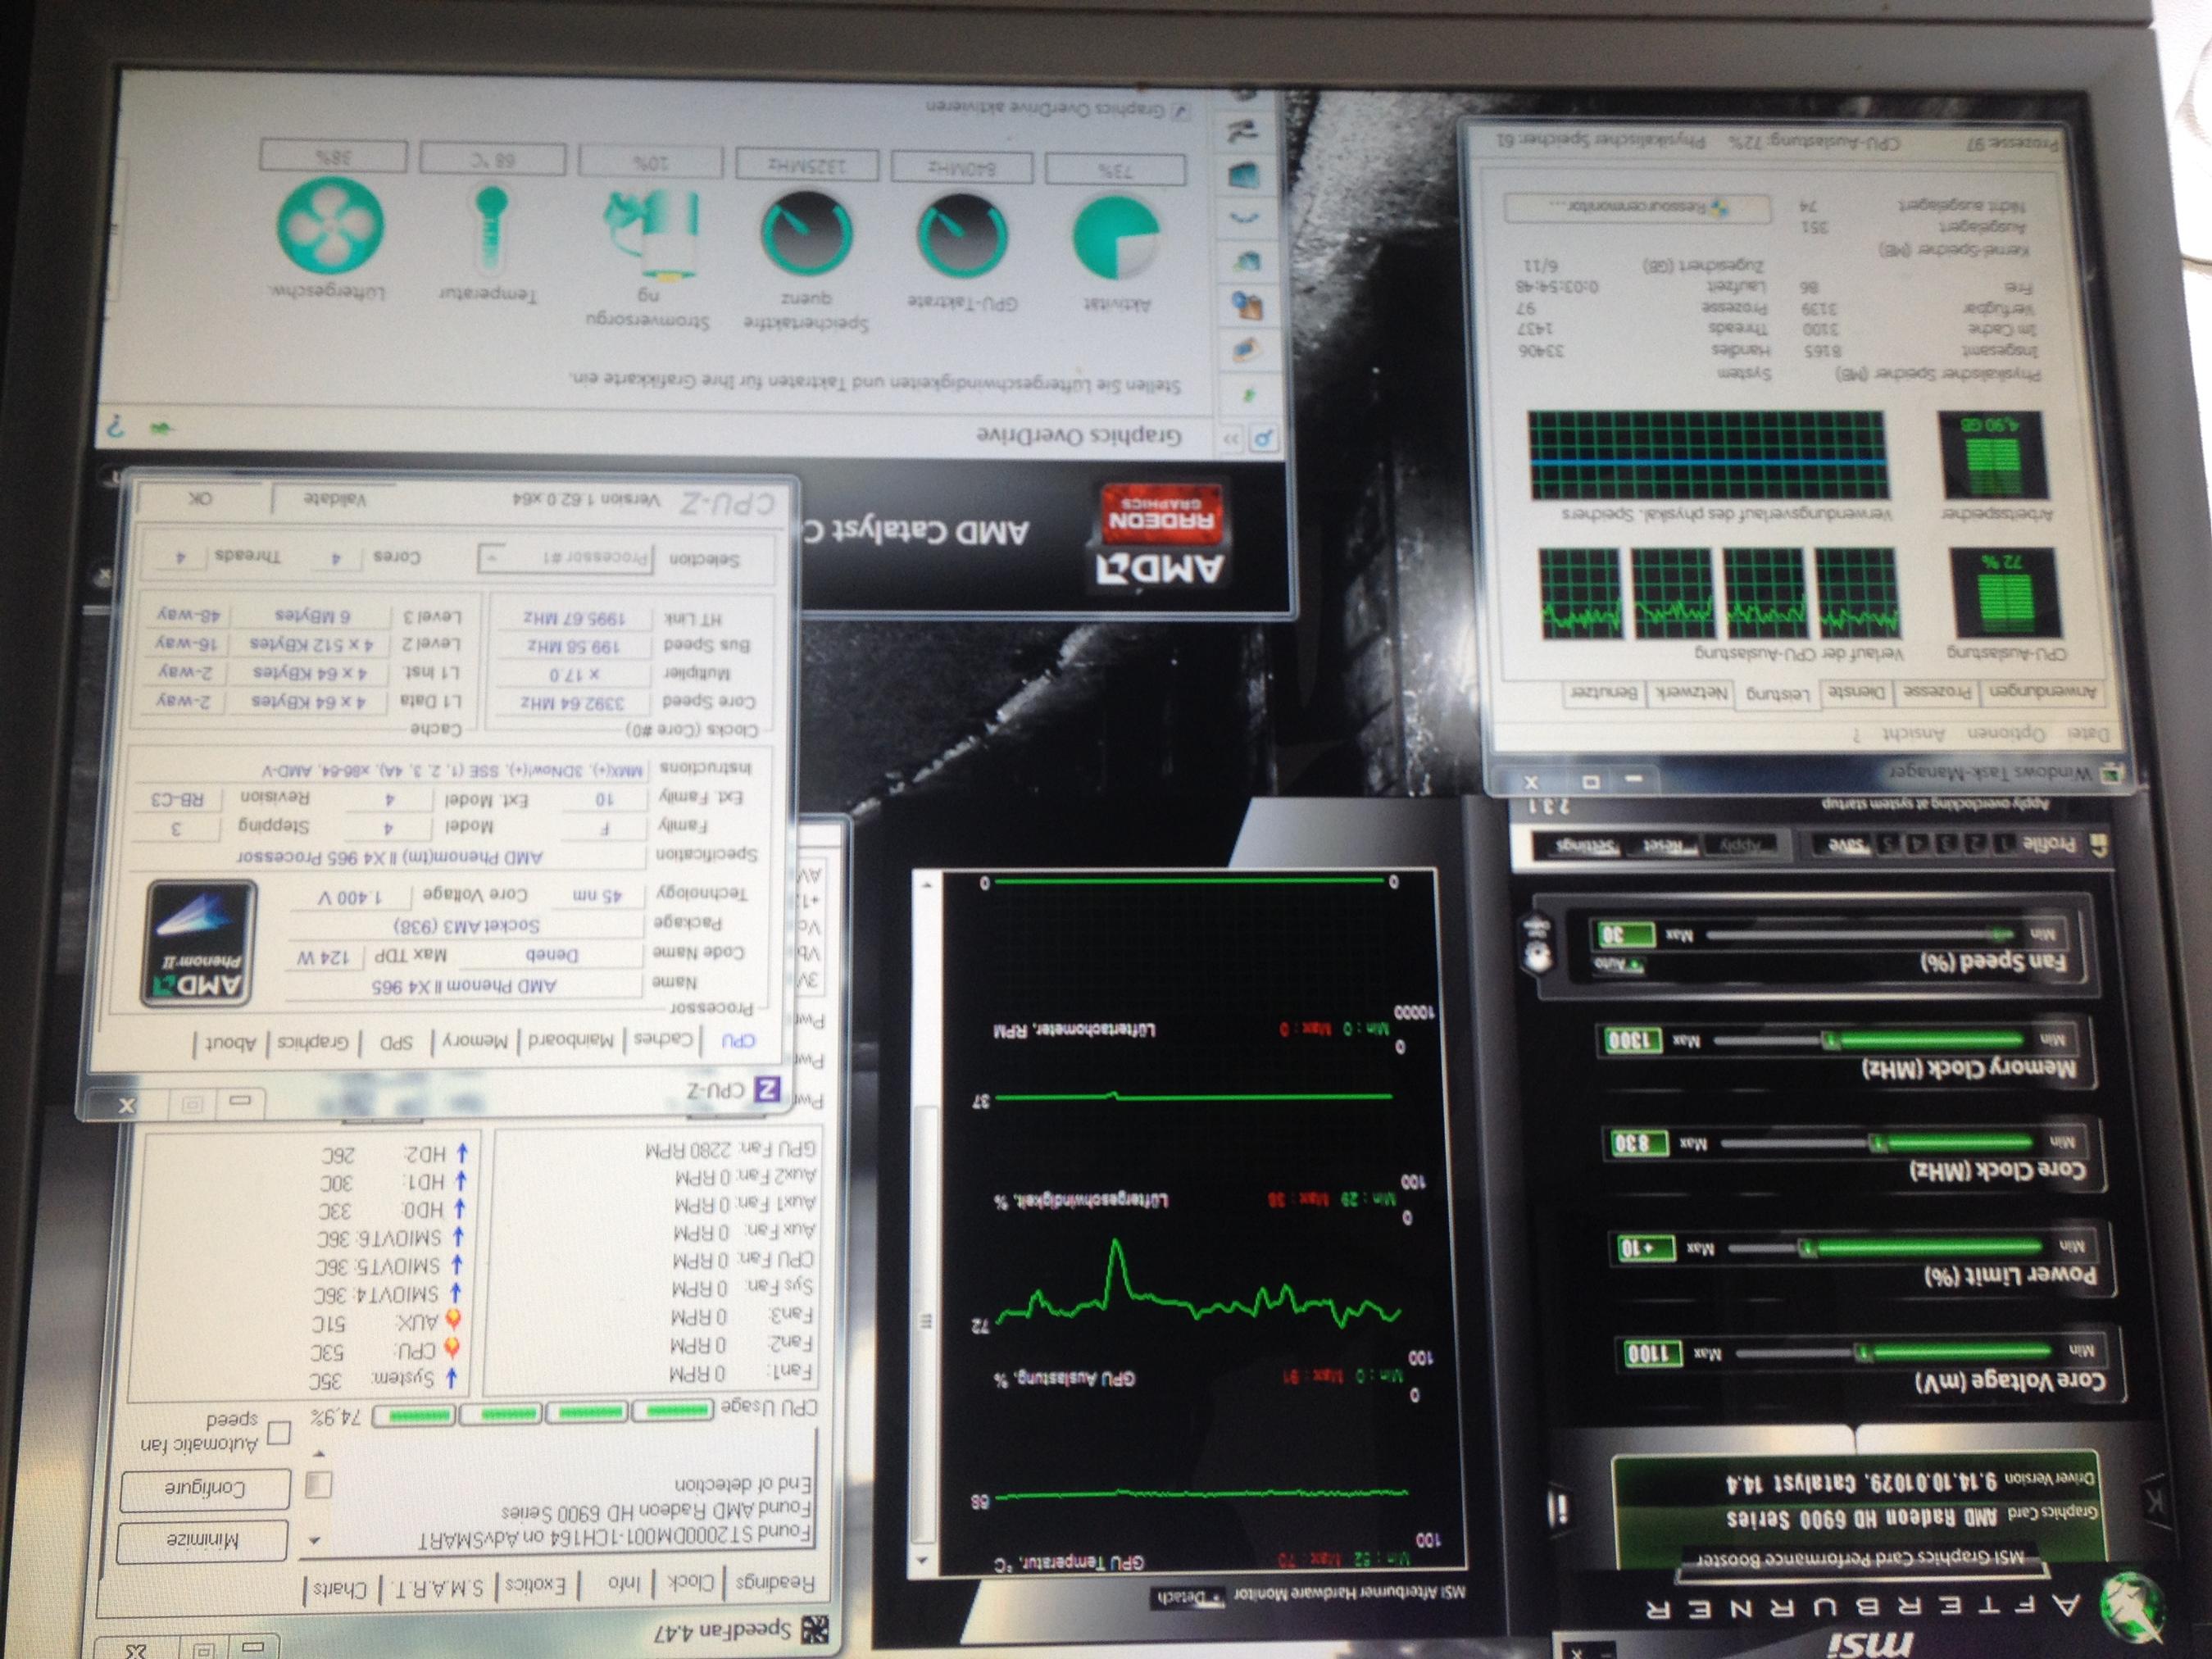This screenshot has height=1659, width=2212.
Task: Open the Processor #1 selection dropdown in CPU-Z
Action: (565, 558)
